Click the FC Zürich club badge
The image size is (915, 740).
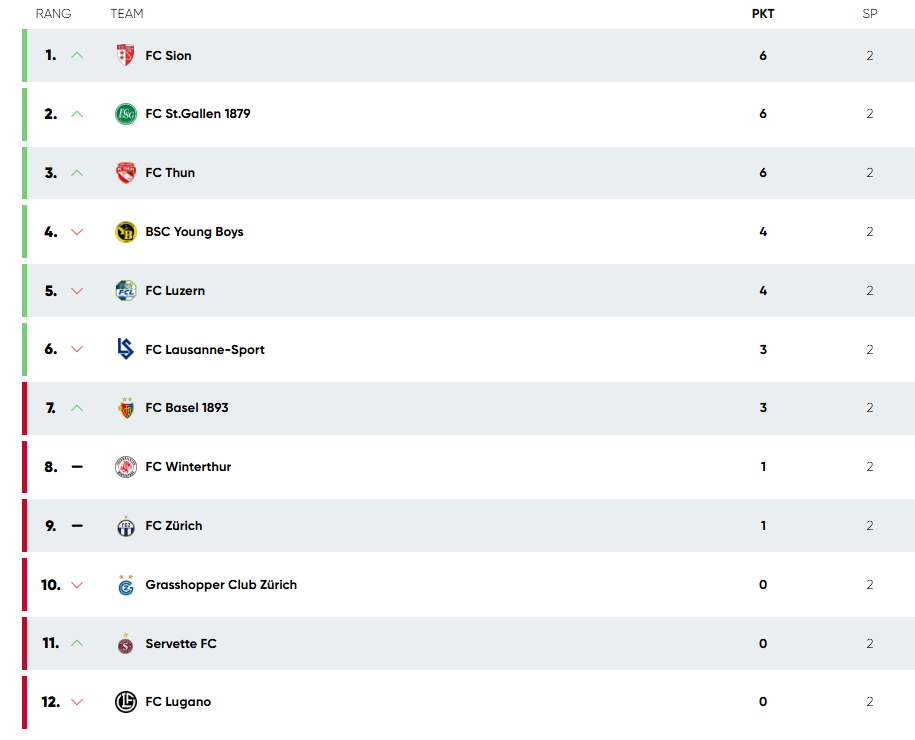(x=125, y=526)
